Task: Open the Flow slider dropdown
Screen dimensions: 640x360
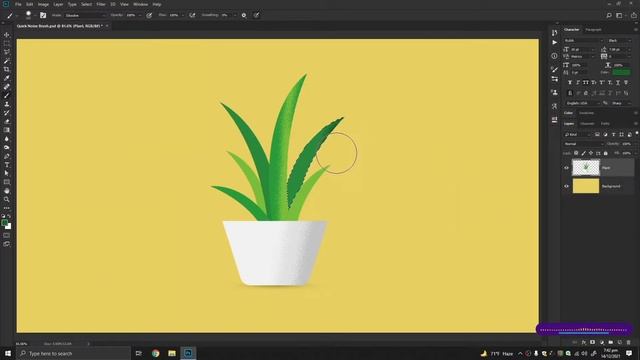Action: (x=183, y=15)
